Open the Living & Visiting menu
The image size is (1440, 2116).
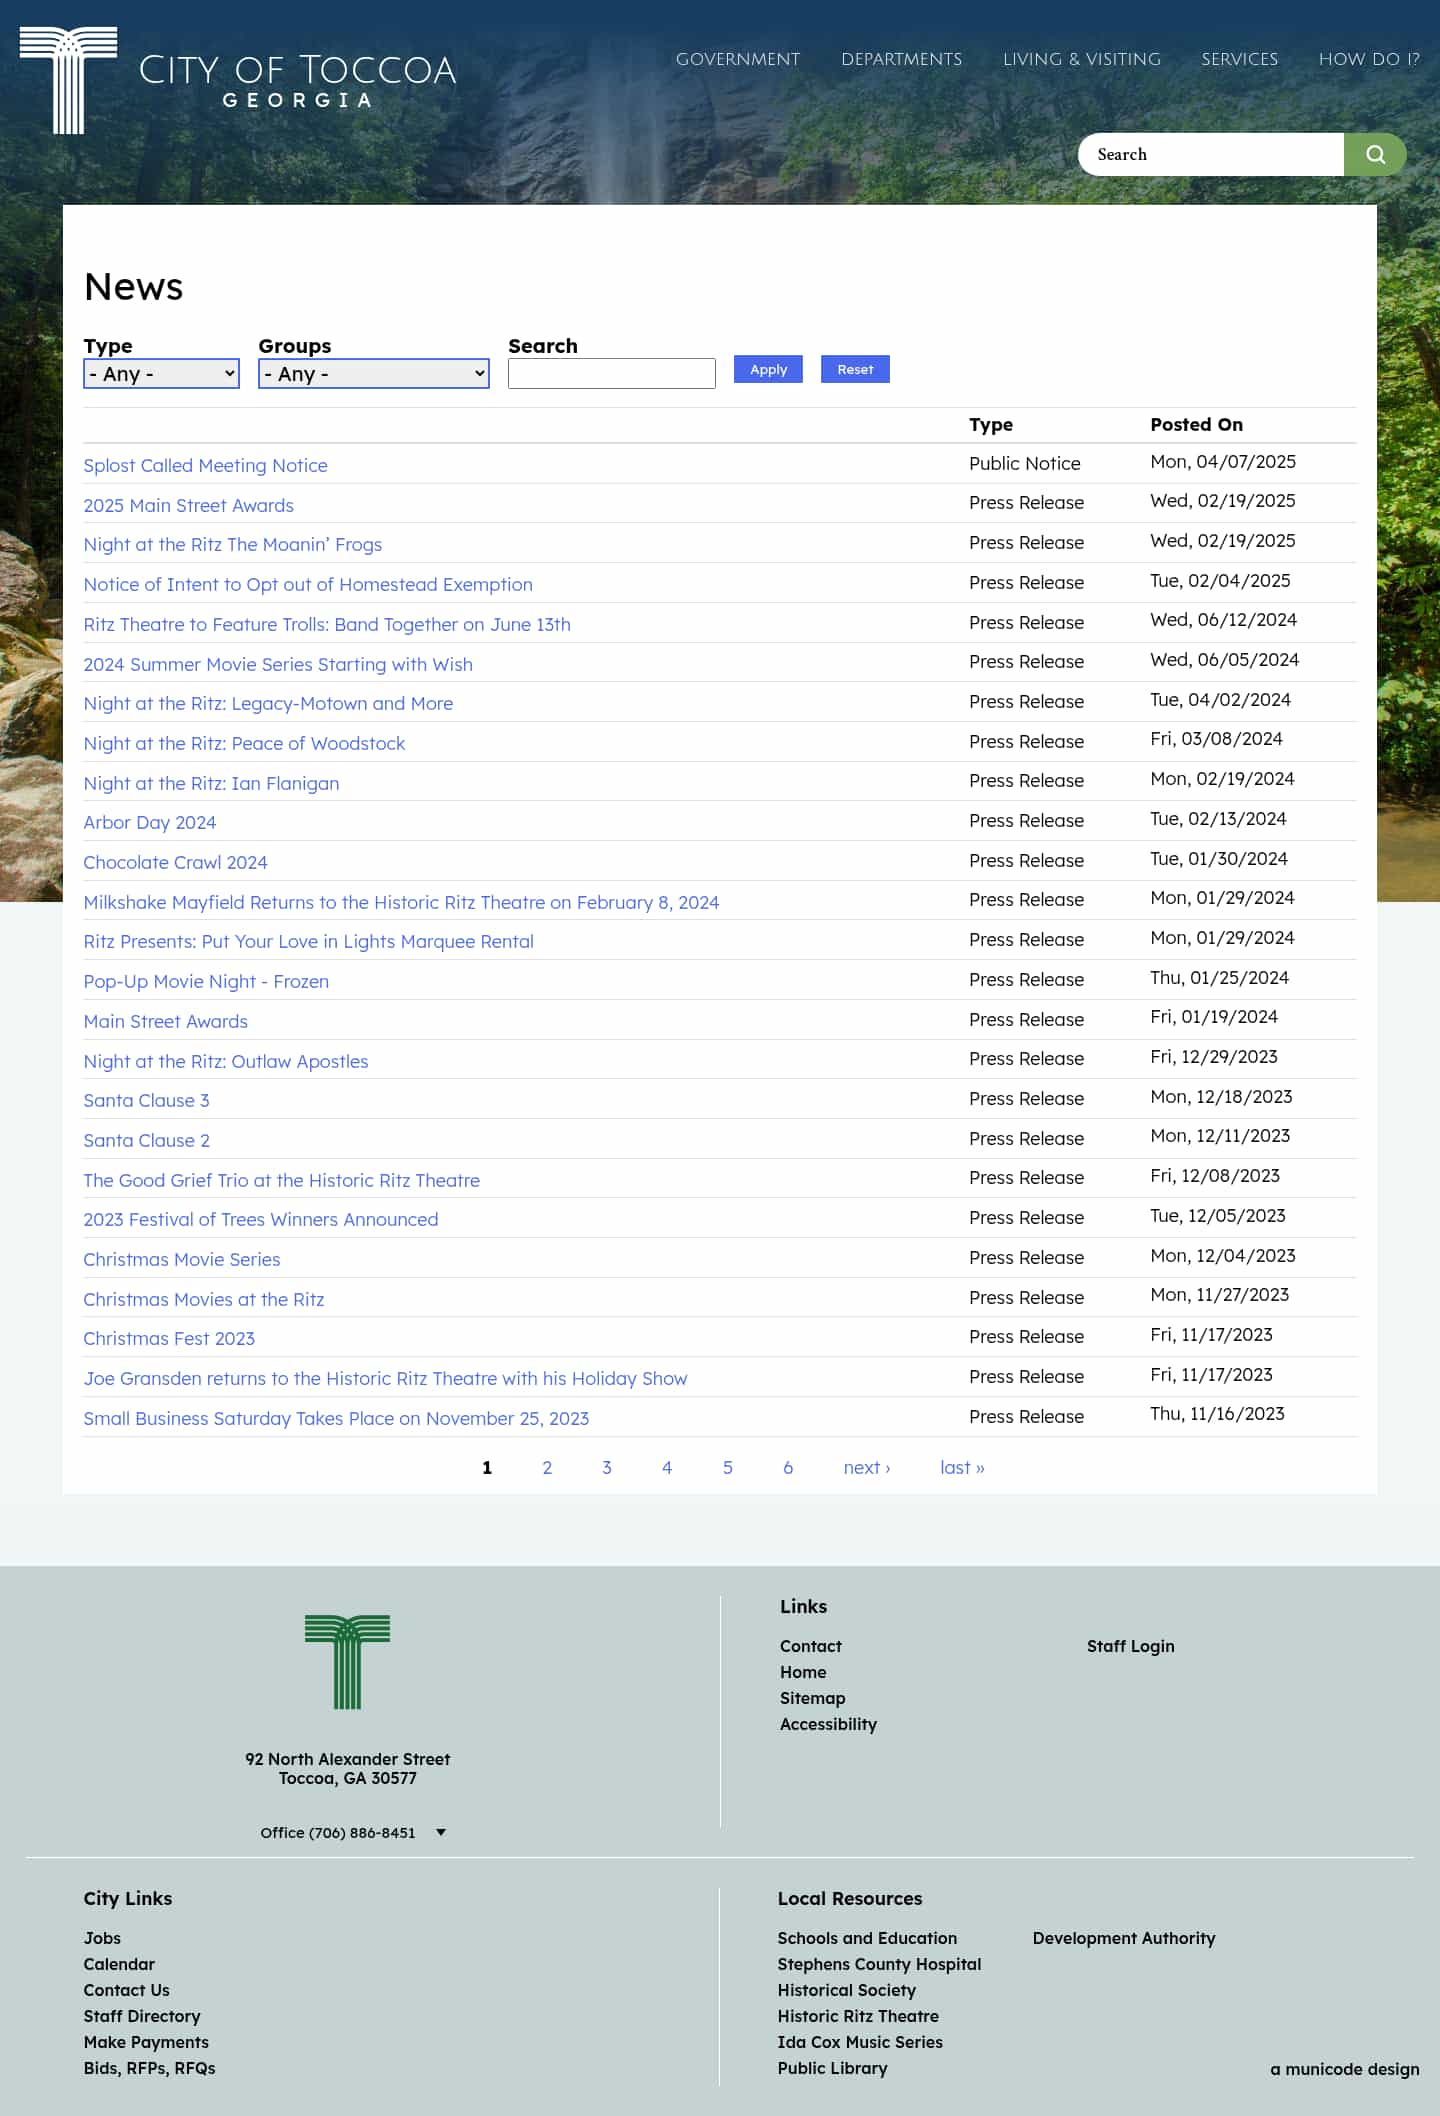click(x=1081, y=59)
